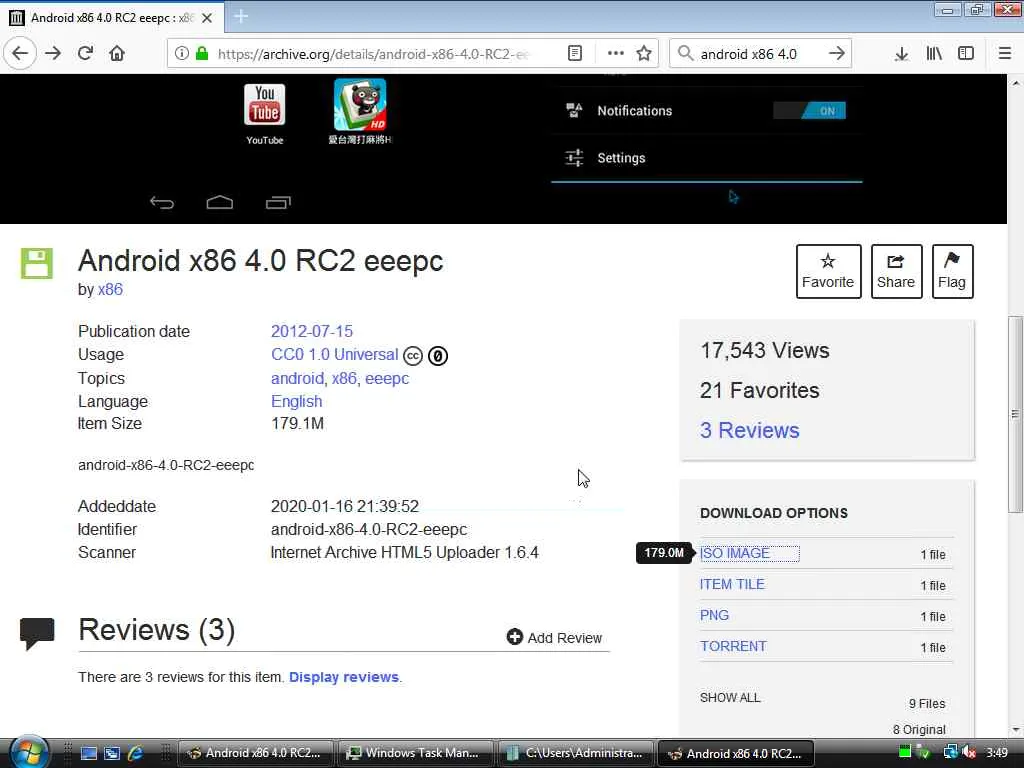Switch to Windows Task Manager taskbar button

pyautogui.click(x=414, y=753)
